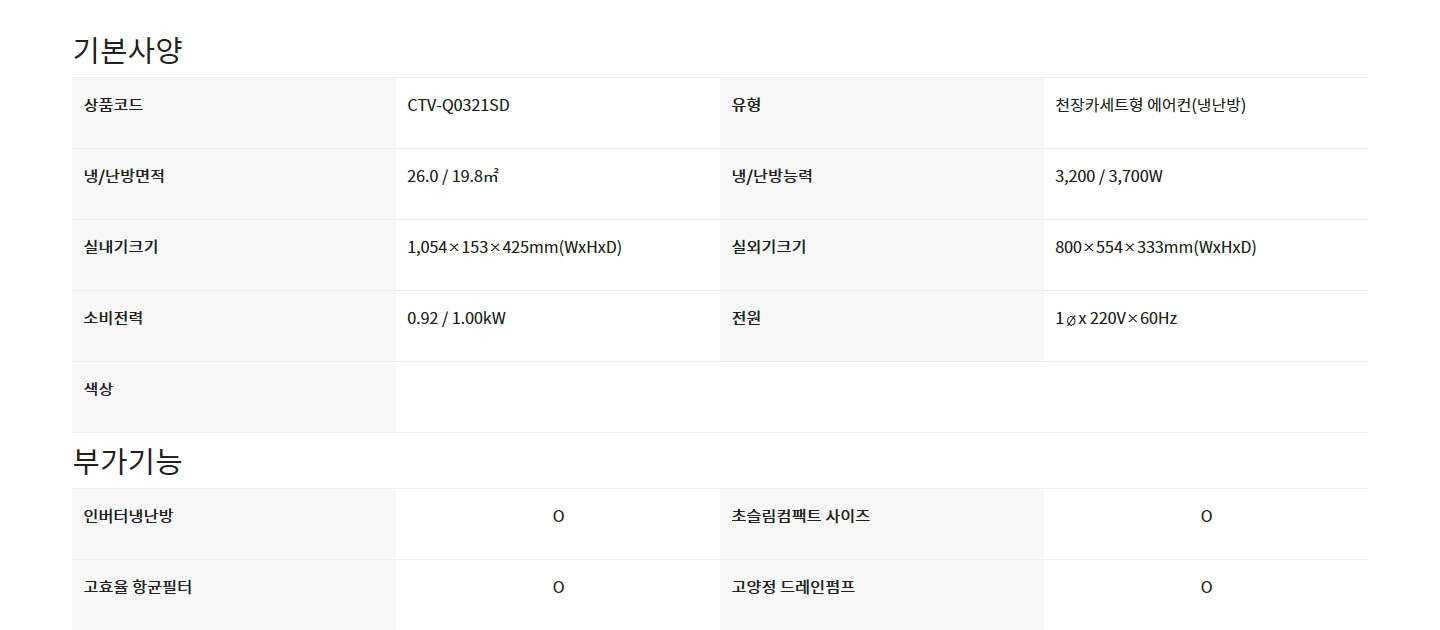Select the 천장카세트형 에어컨(냉난방) value
1440x630 pixels.
[1150, 105]
